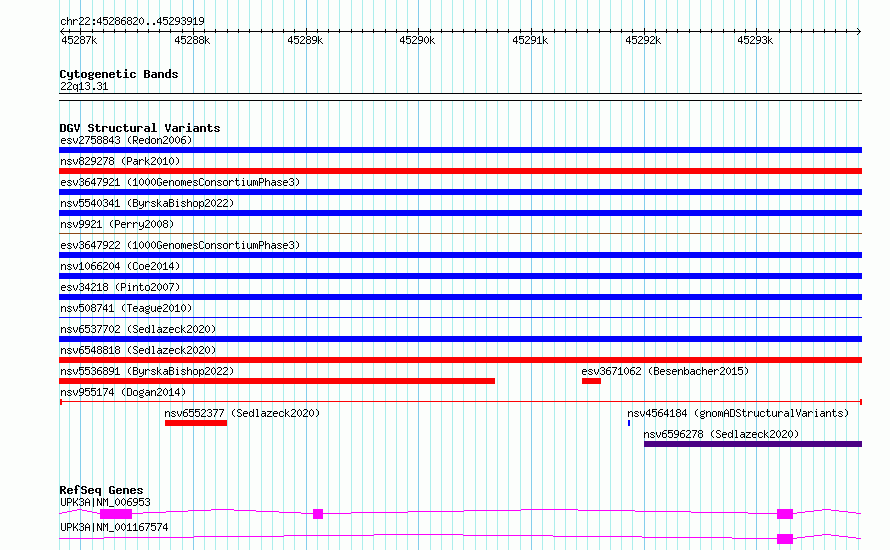Click the UPK3A|NM_006953 gene label
This screenshot has width=890, height=550.
[105, 502]
